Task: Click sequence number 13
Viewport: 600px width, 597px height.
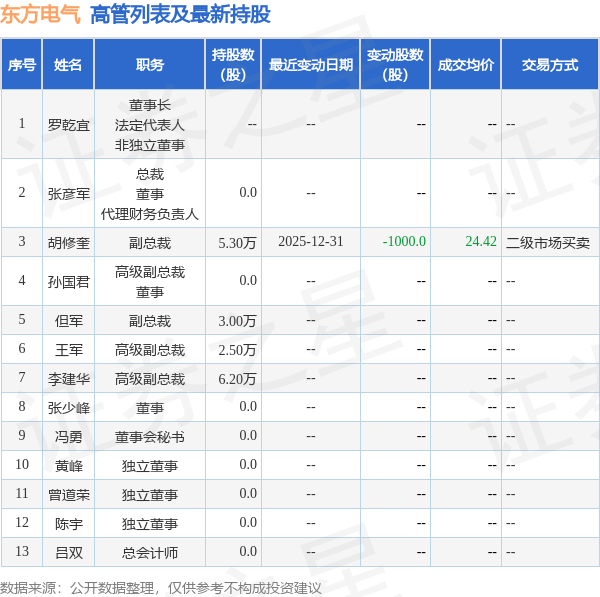Action: (x=22, y=551)
